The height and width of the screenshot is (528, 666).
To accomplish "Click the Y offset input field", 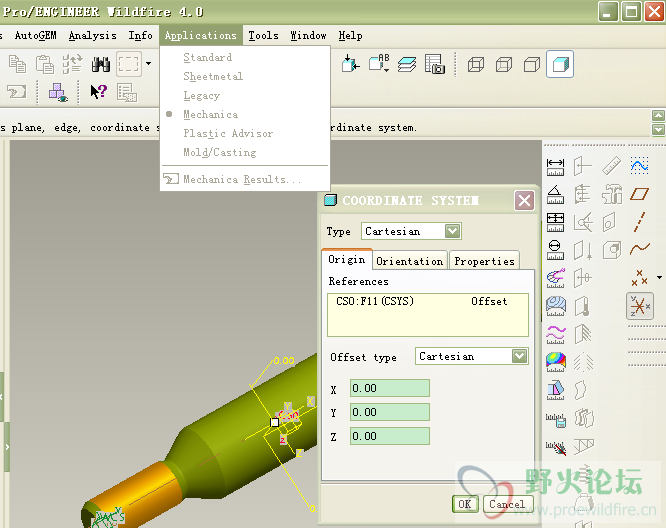I will 389,412.
